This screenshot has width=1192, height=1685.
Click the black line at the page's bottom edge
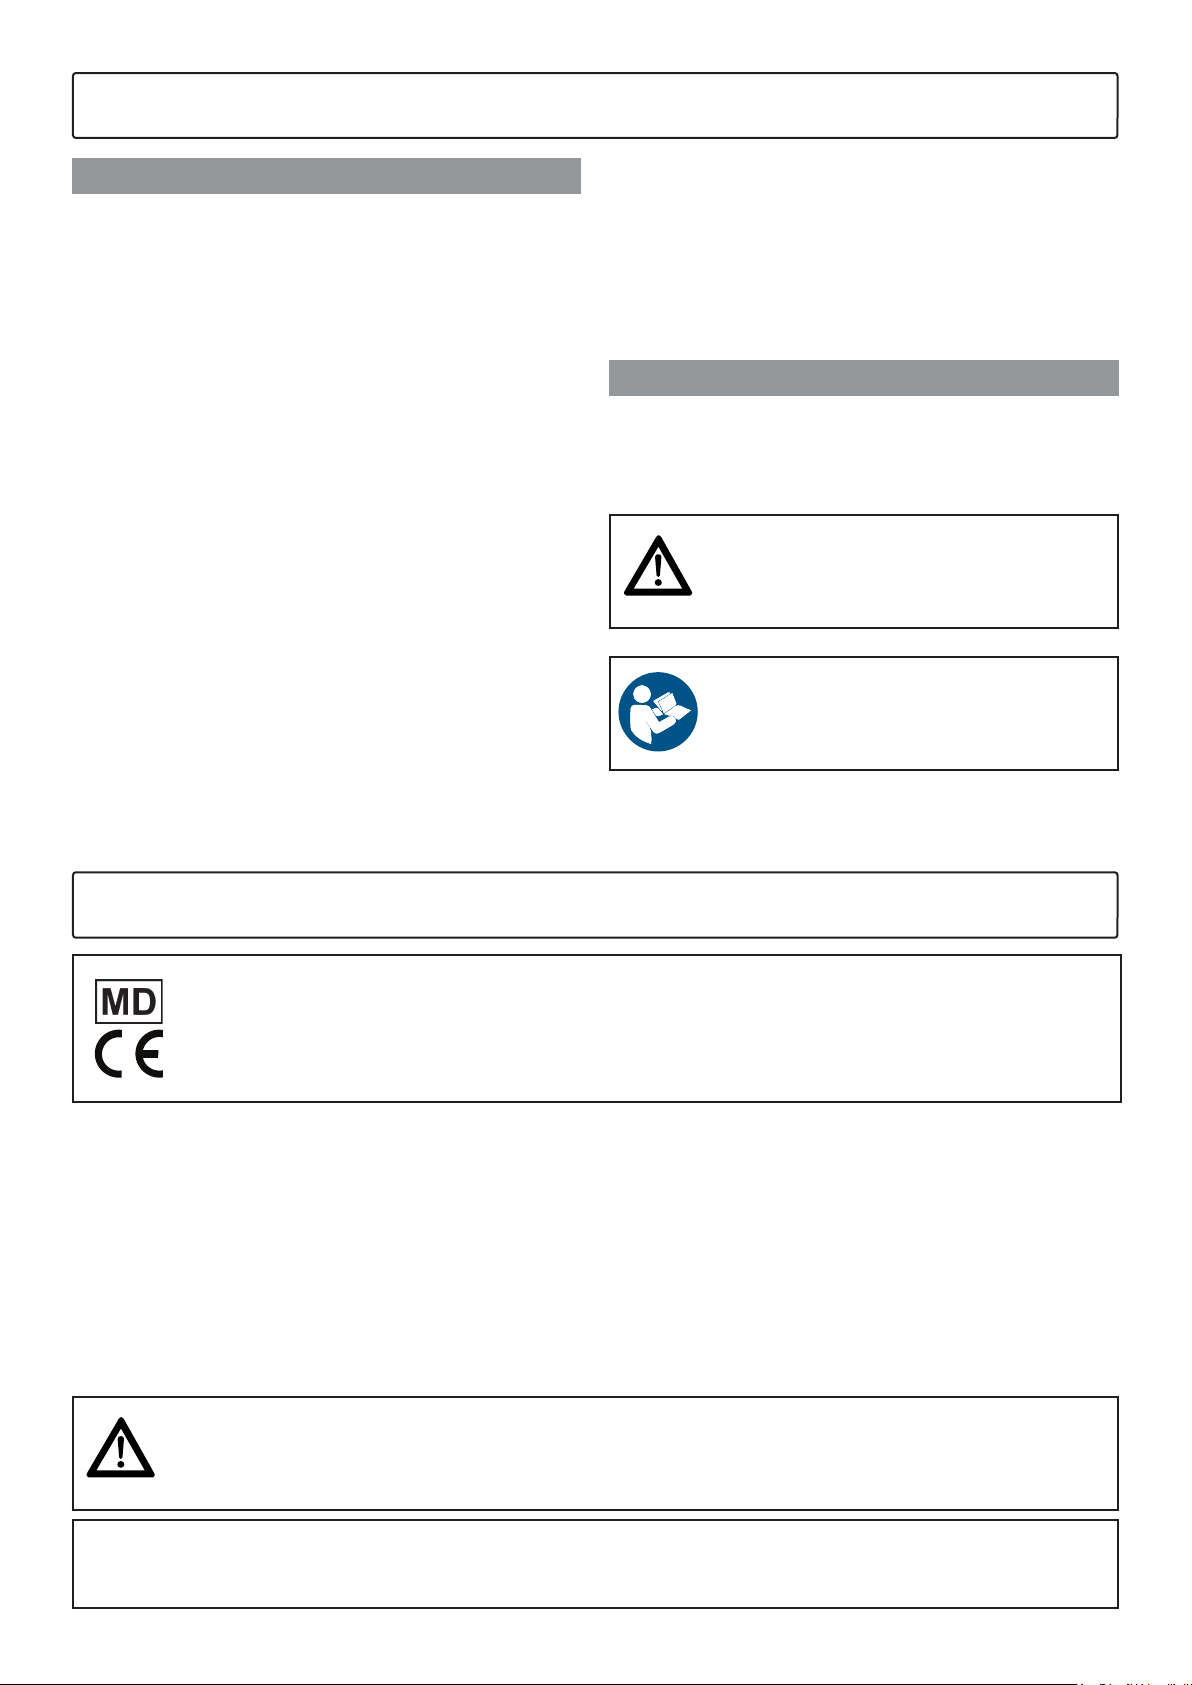[540, 1683]
